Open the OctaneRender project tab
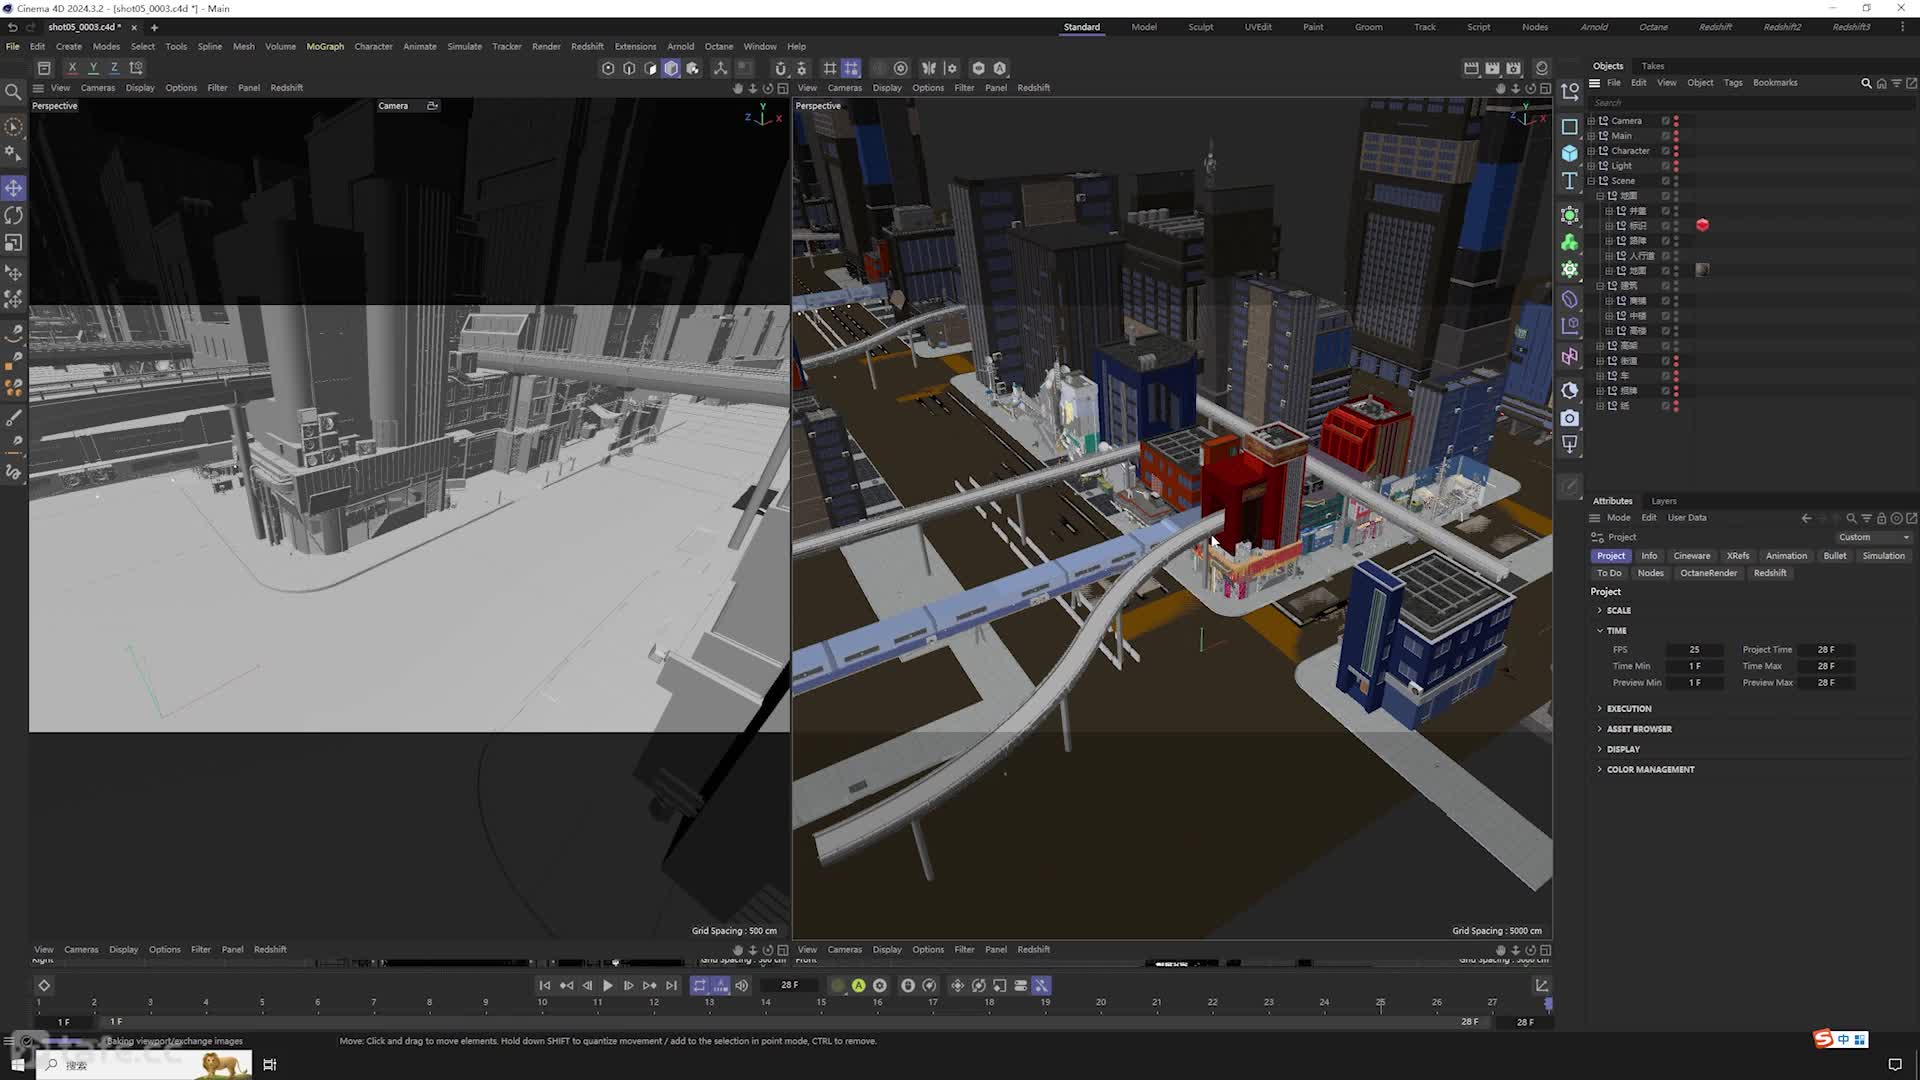The width and height of the screenshot is (1920, 1080). 1709,573
